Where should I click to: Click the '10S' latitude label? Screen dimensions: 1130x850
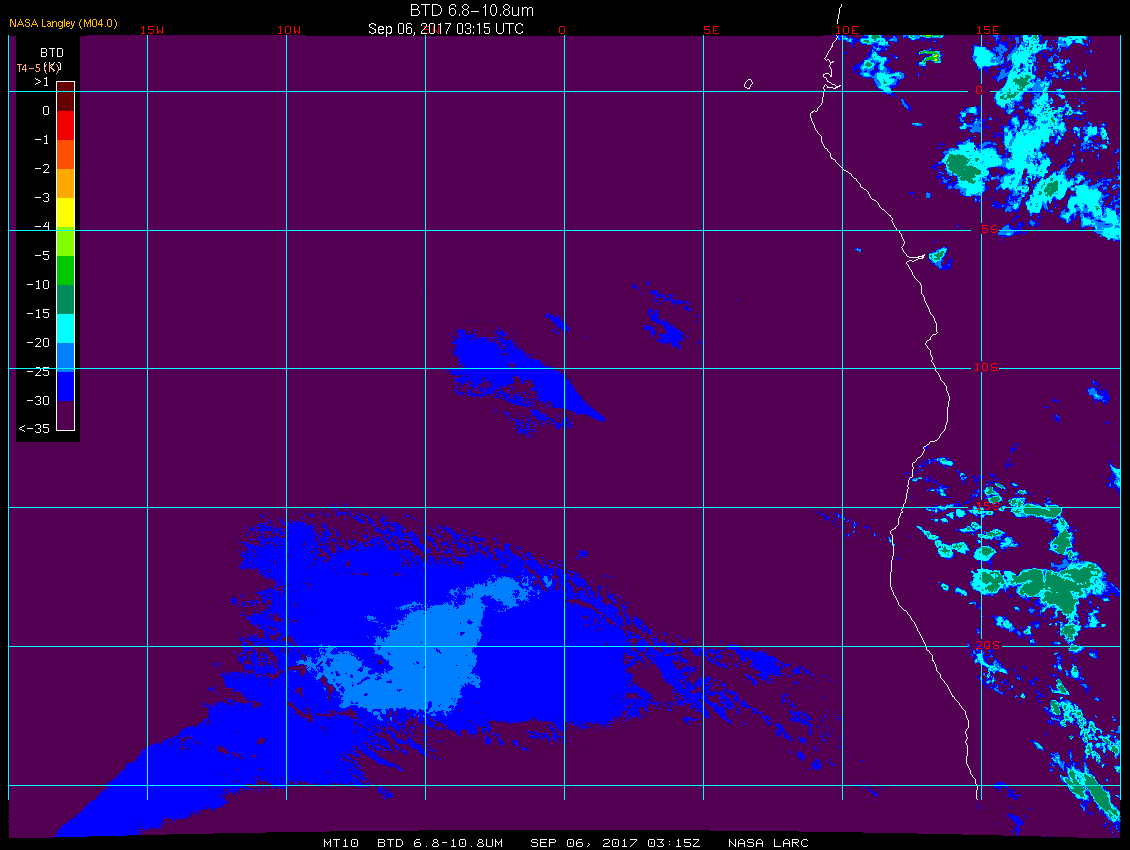coord(986,368)
